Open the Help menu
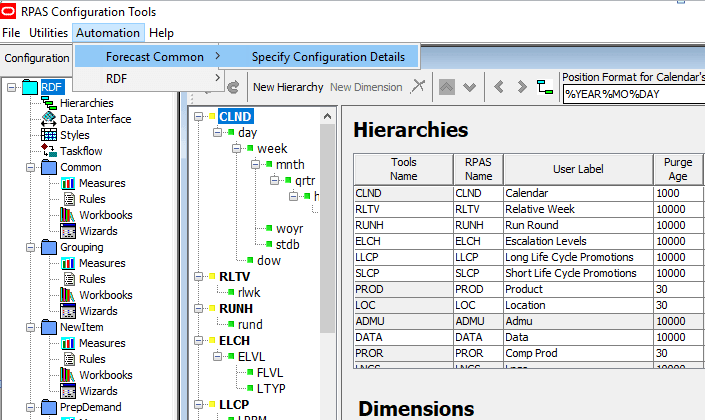Viewport: 705px width, 420px height. point(161,33)
